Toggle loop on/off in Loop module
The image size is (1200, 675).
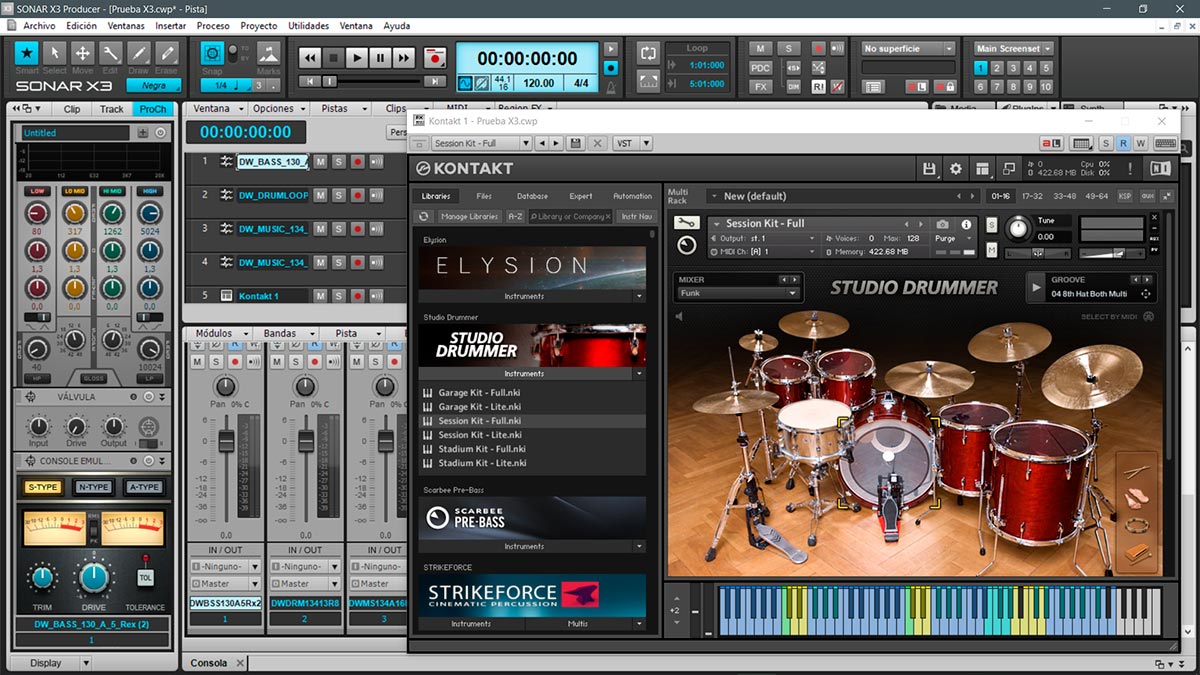pos(648,51)
